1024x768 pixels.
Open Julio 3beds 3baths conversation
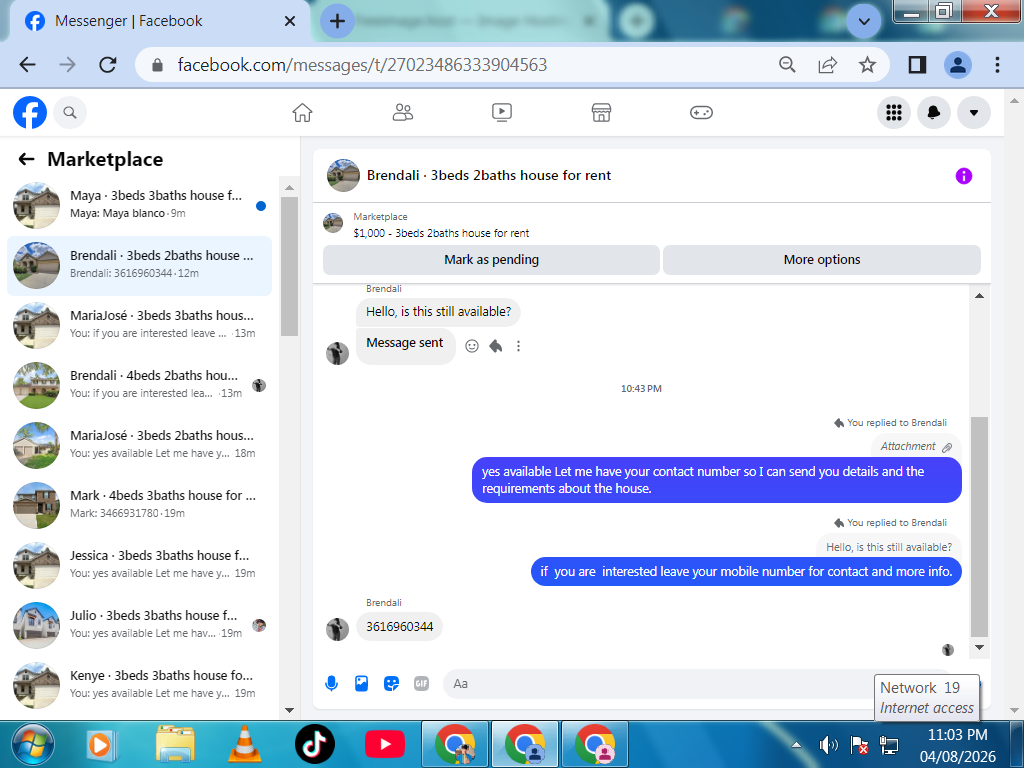coord(139,626)
